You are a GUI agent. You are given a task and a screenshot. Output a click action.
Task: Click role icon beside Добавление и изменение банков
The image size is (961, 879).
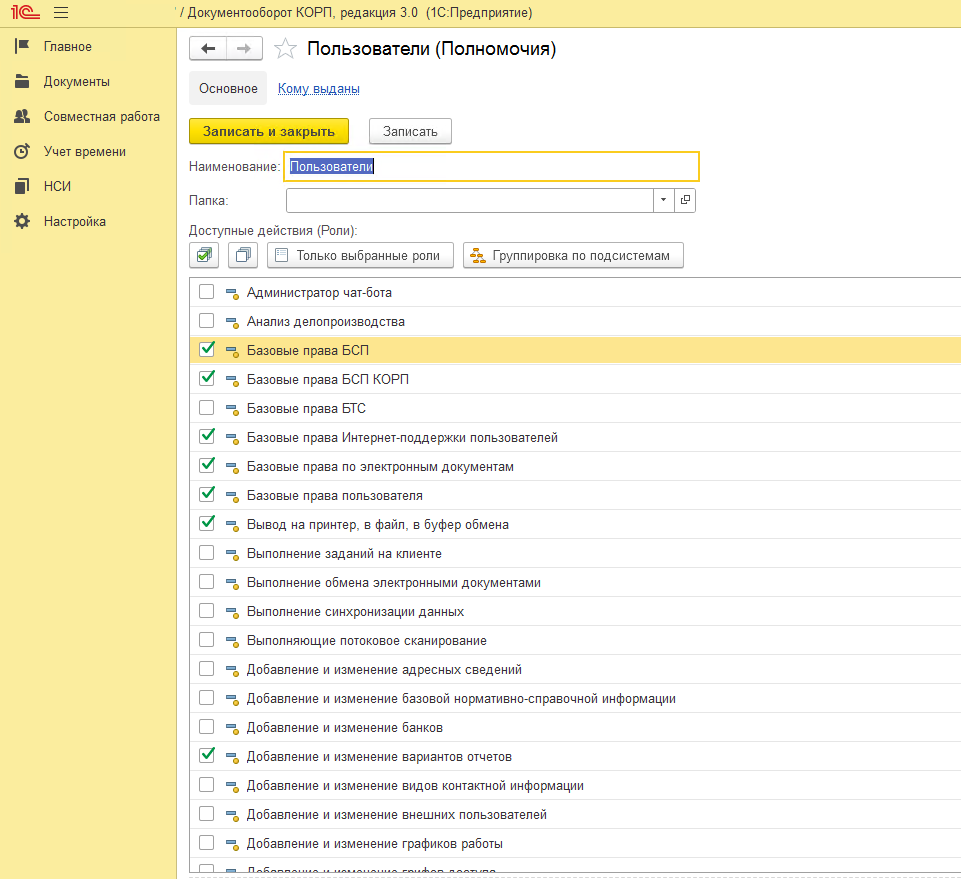point(232,728)
